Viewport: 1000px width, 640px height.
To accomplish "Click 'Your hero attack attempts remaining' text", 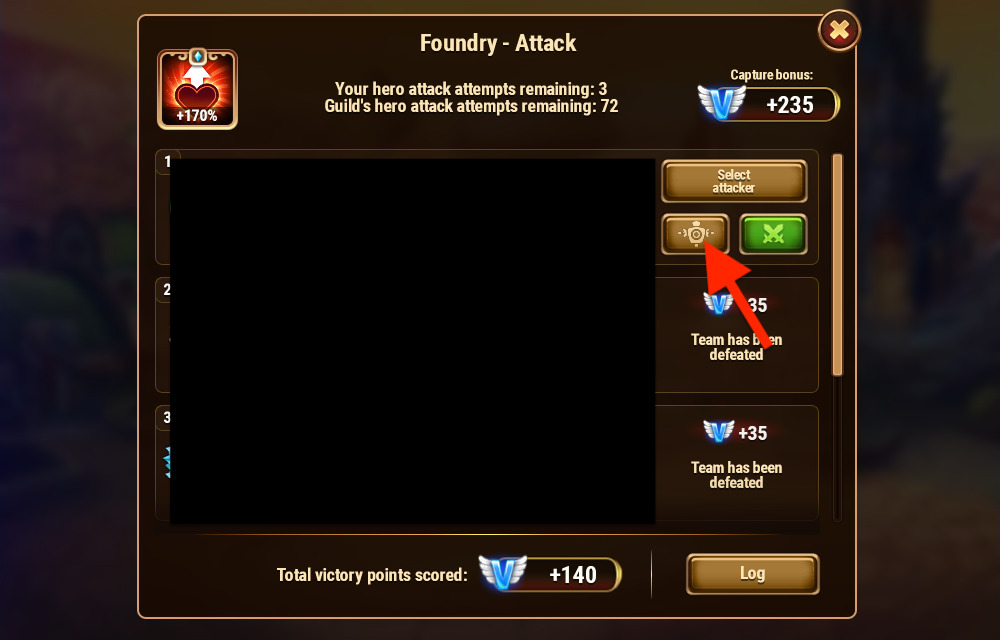I will pos(464,89).
